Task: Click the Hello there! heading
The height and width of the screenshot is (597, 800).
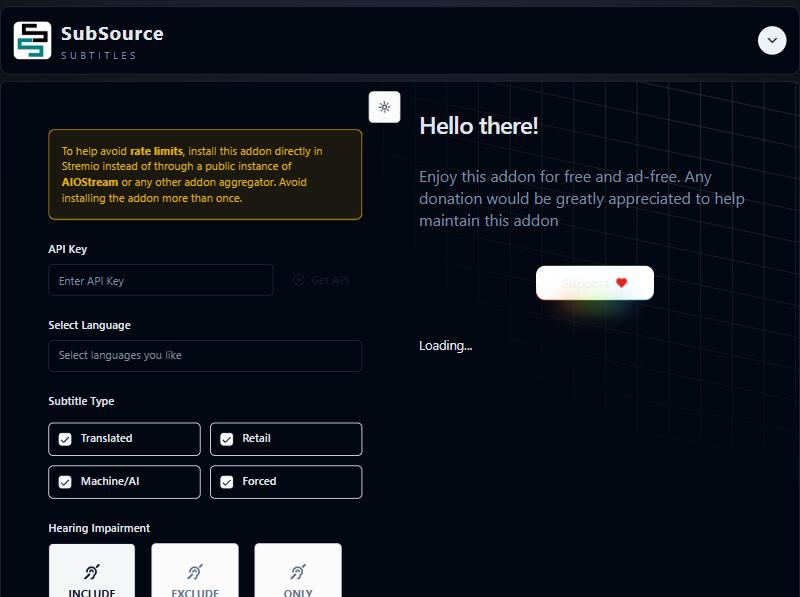Action: point(479,126)
